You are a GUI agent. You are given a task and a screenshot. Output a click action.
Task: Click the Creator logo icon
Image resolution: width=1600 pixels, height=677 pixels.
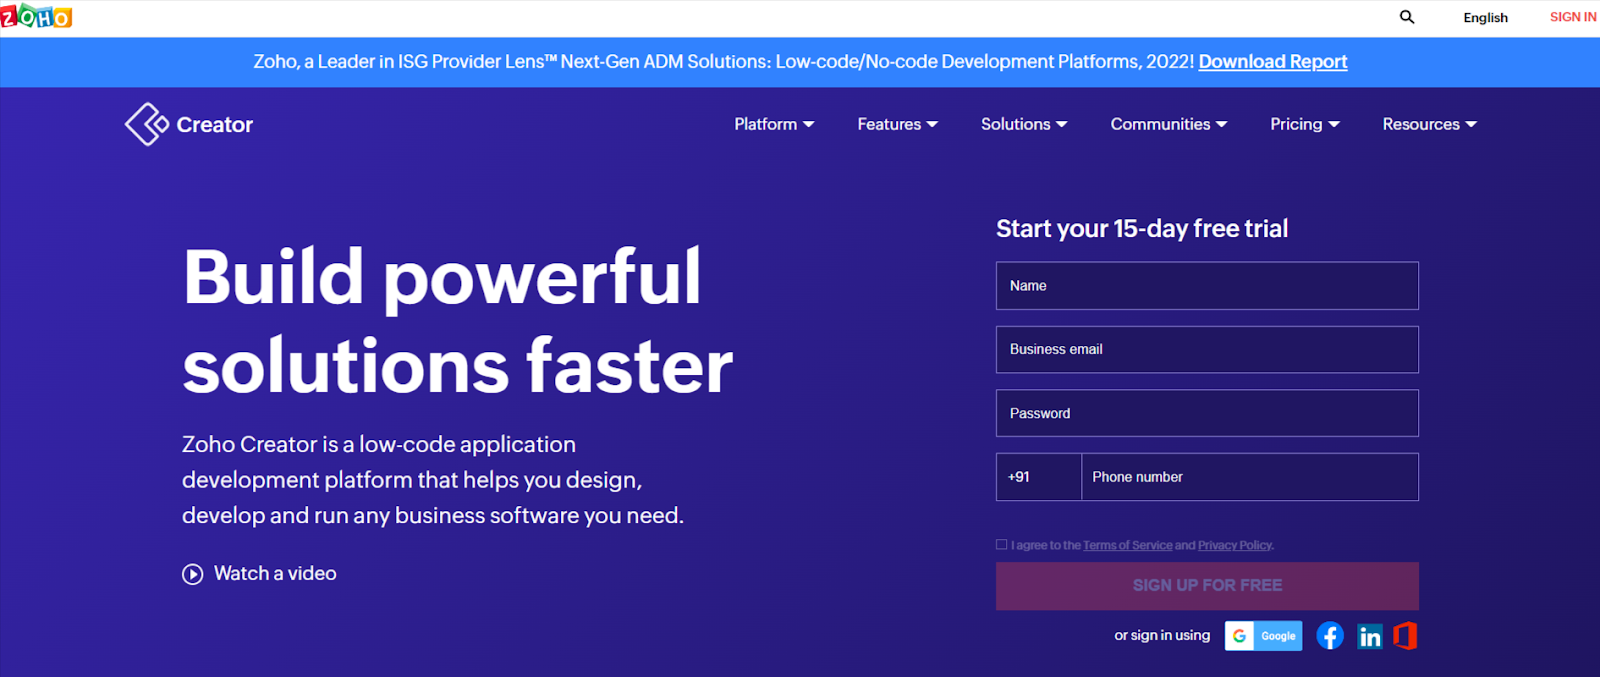[x=147, y=124]
